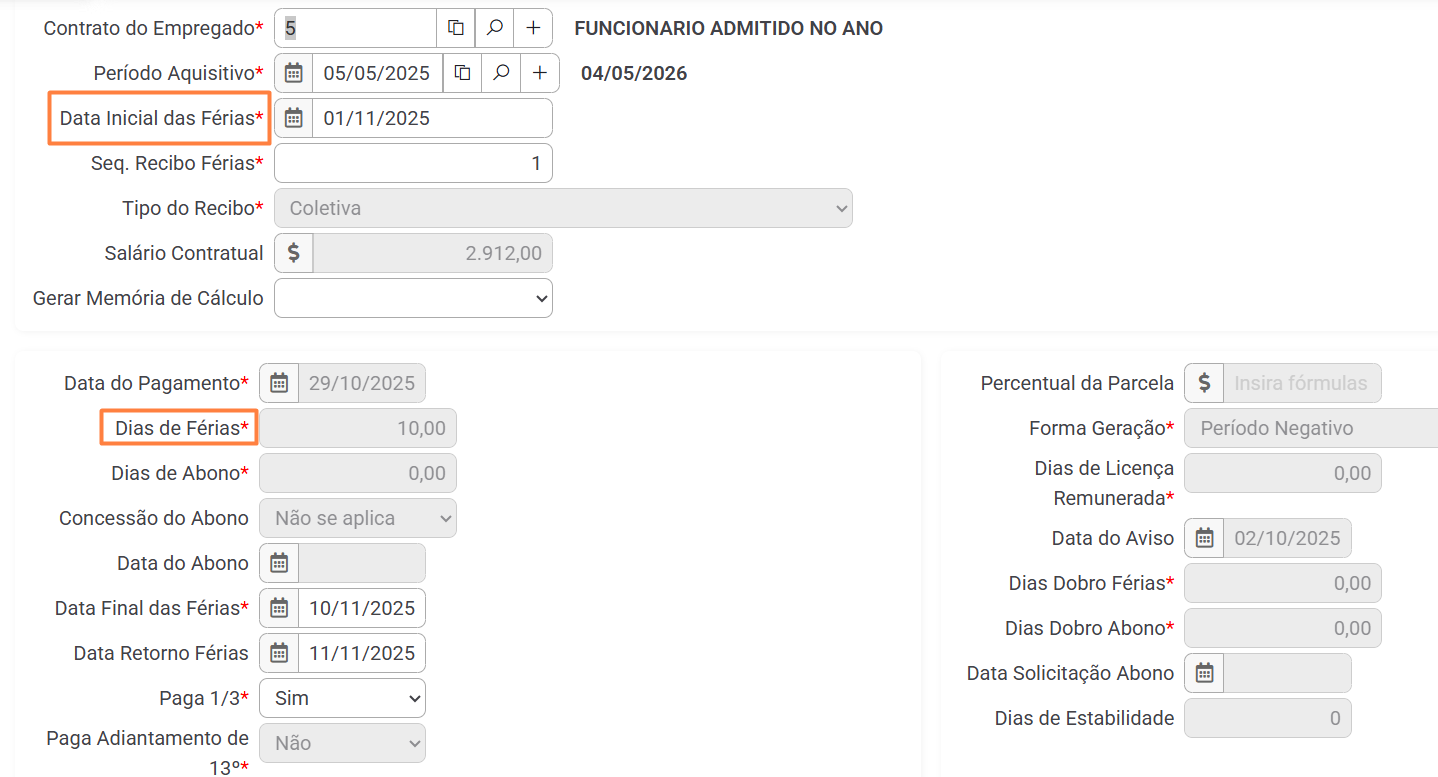This screenshot has height=777, width=1438.
Task: Focus the Contrato do Empregado input
Action: coord(356,28)
